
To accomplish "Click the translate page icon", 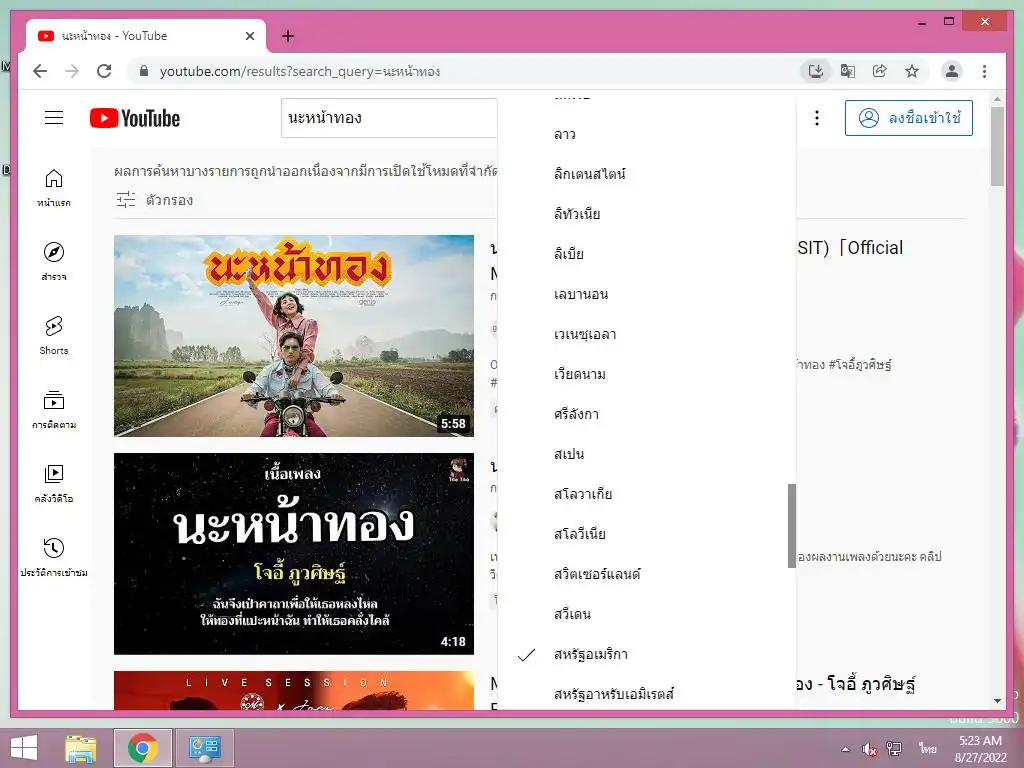I will click(848, 71).
